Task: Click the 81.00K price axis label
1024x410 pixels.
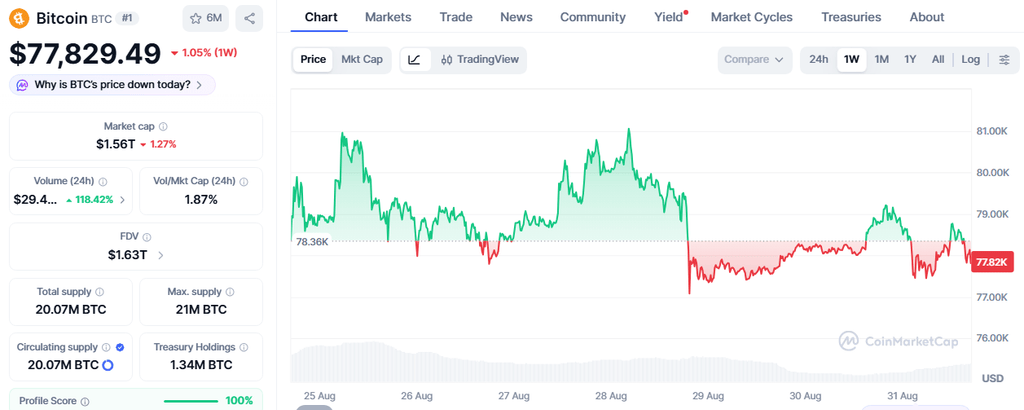Action: [x=992, y=131]
